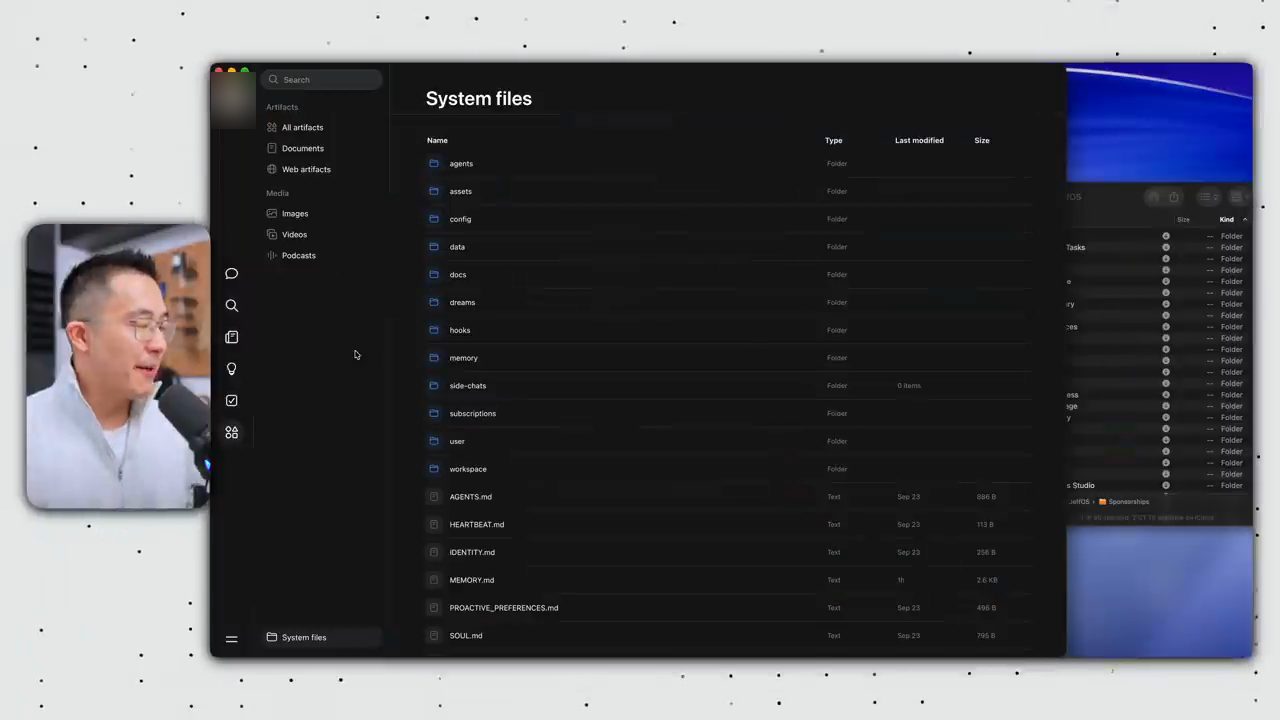The image size is (1280, 720).
Task: Click the folder icon beside dreams
Action: click(434, 302)
